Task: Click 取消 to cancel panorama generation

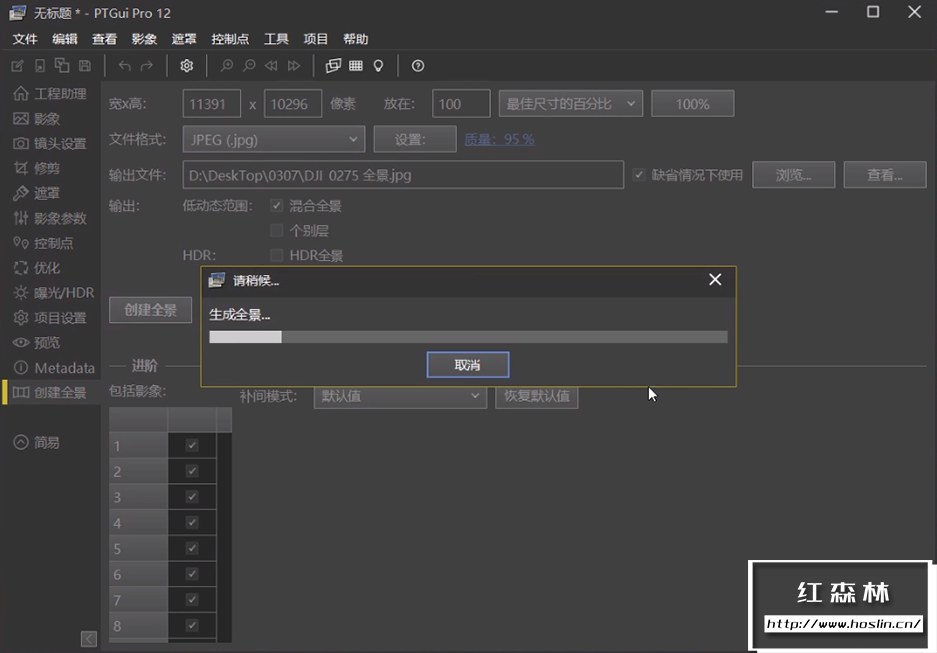Action: pyautogui.click(x=468, y=364)
